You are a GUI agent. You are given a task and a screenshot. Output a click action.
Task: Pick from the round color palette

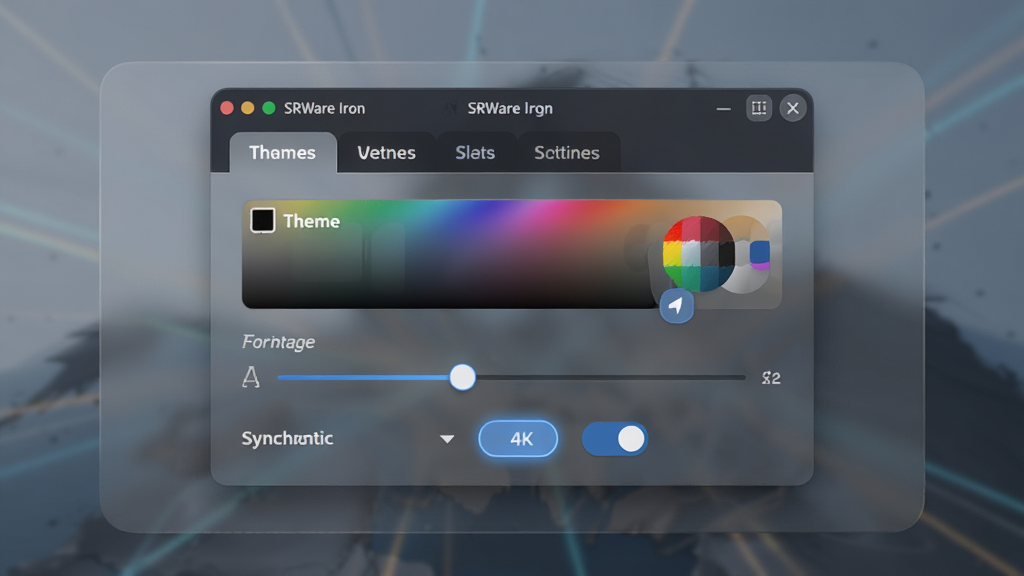coord(698,254)
